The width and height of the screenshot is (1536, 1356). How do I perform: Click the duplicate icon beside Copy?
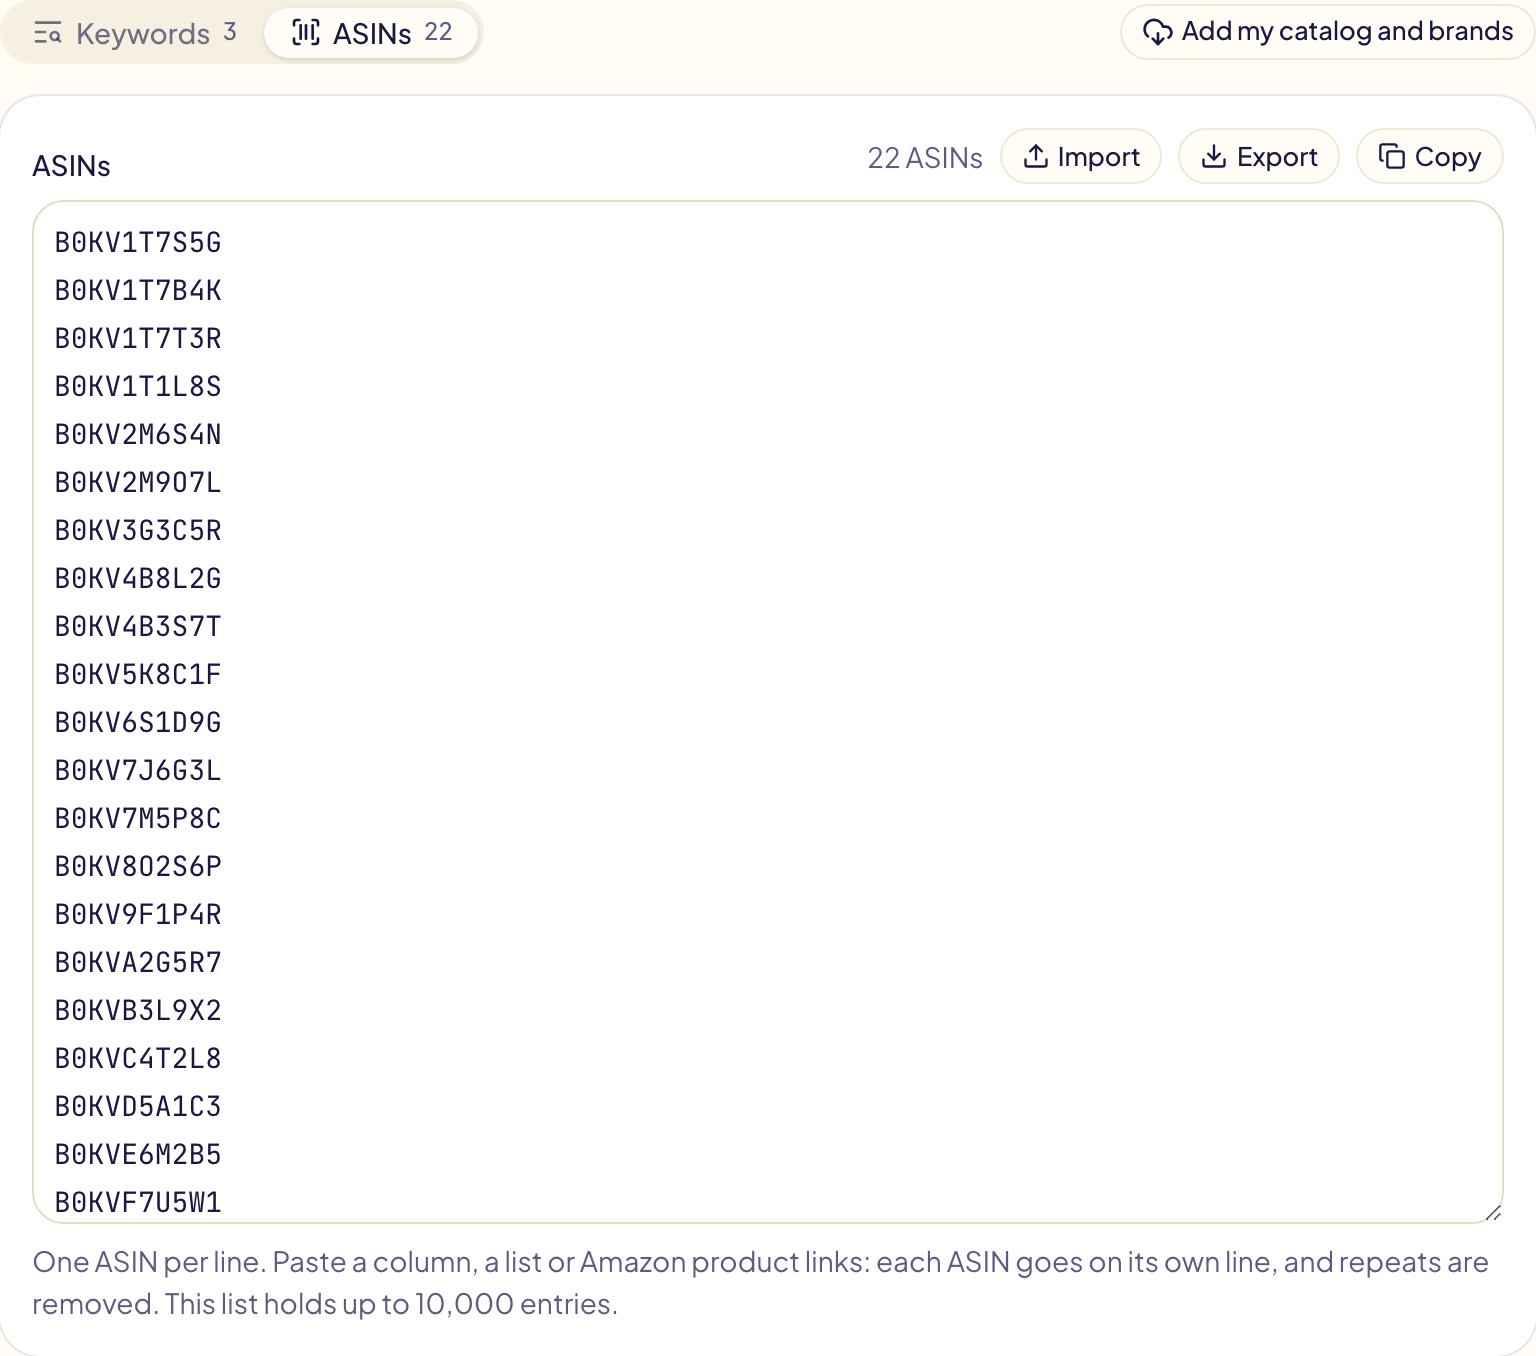click(x=1392, y=157)
